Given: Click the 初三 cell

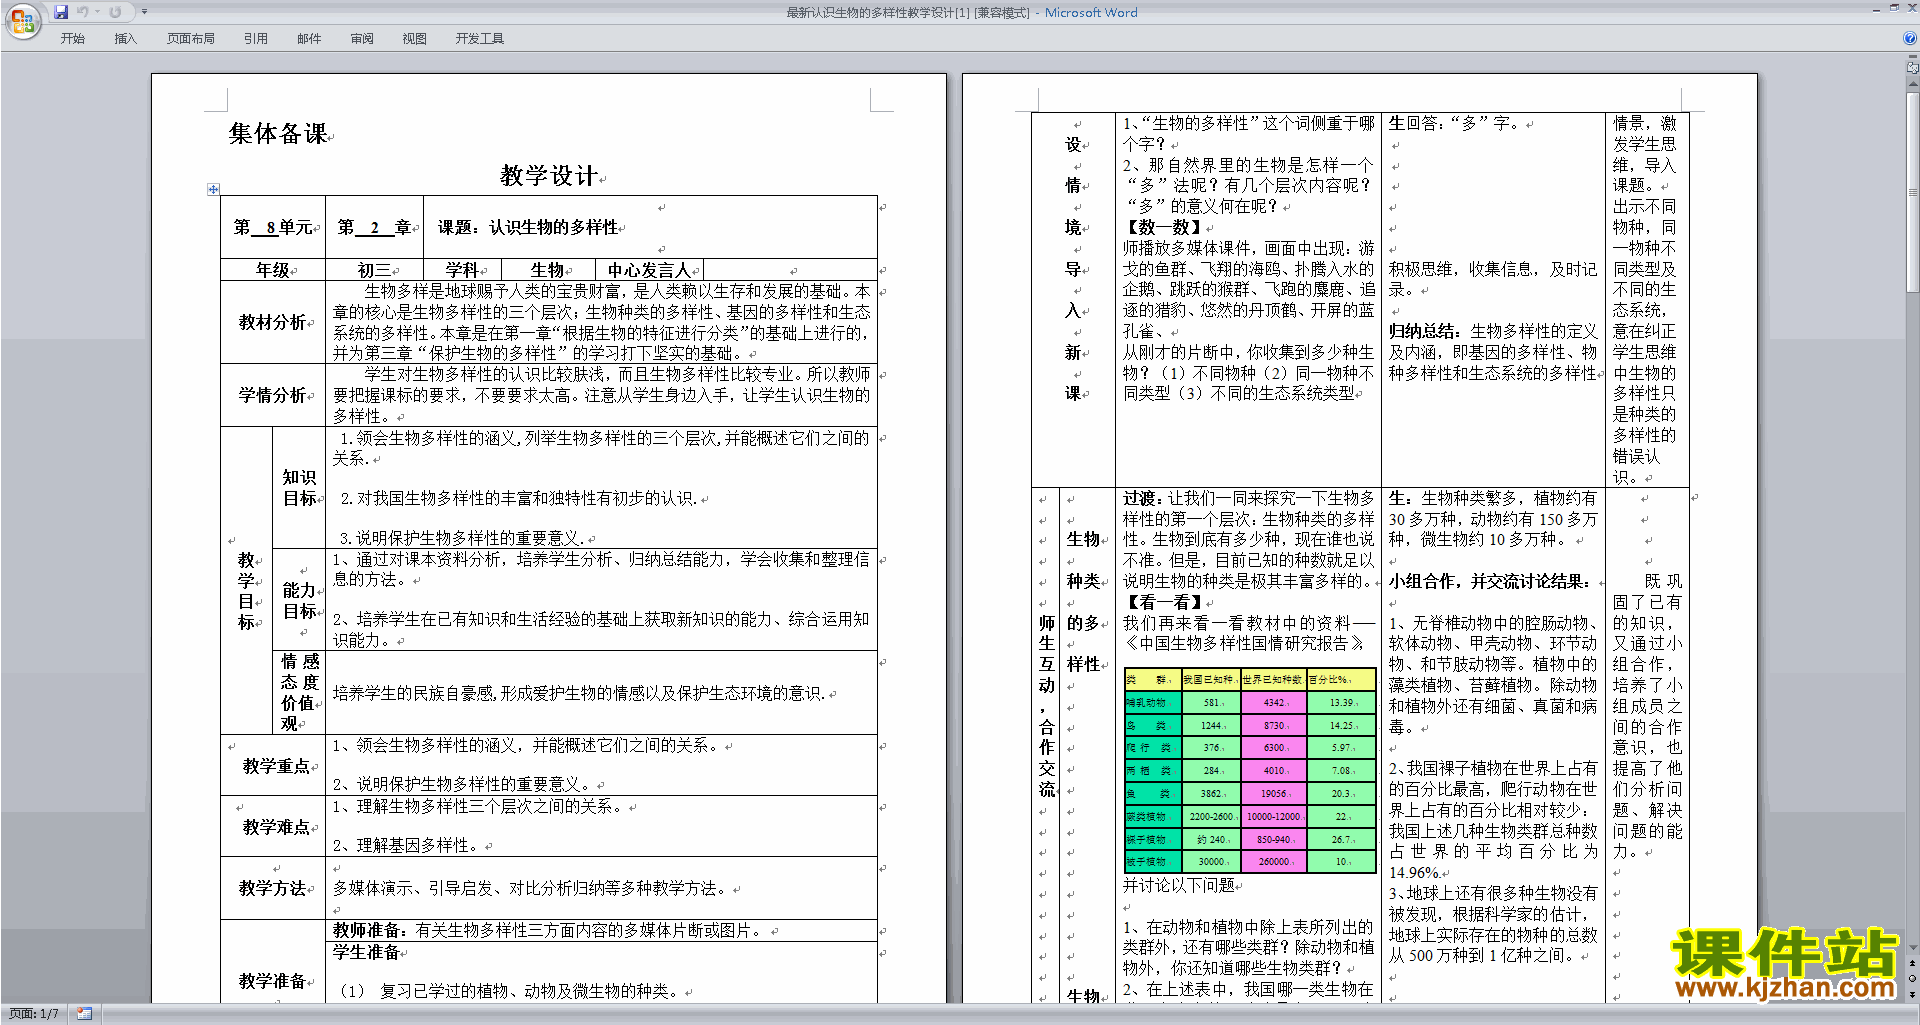Looking at the screenshot, I should (375, 270).
